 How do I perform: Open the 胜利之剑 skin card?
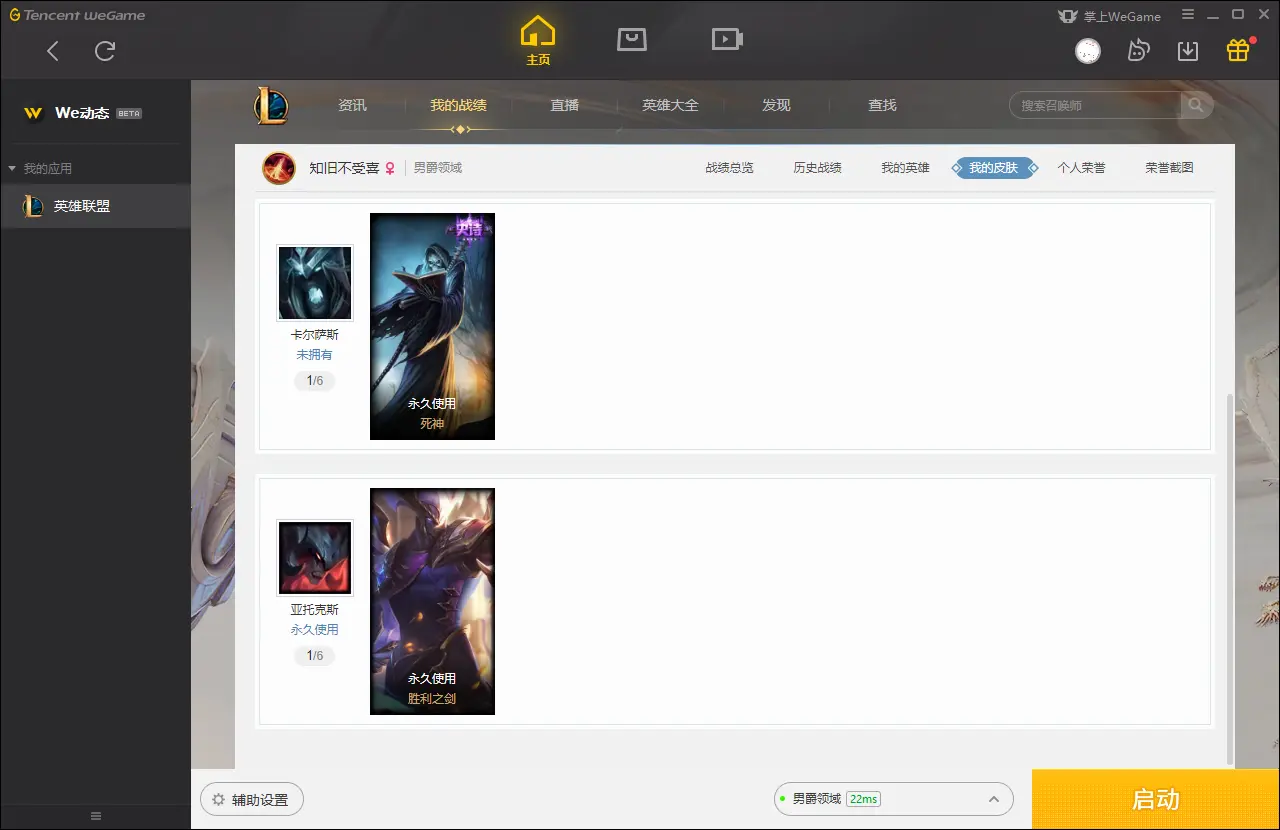click(432, 601)
